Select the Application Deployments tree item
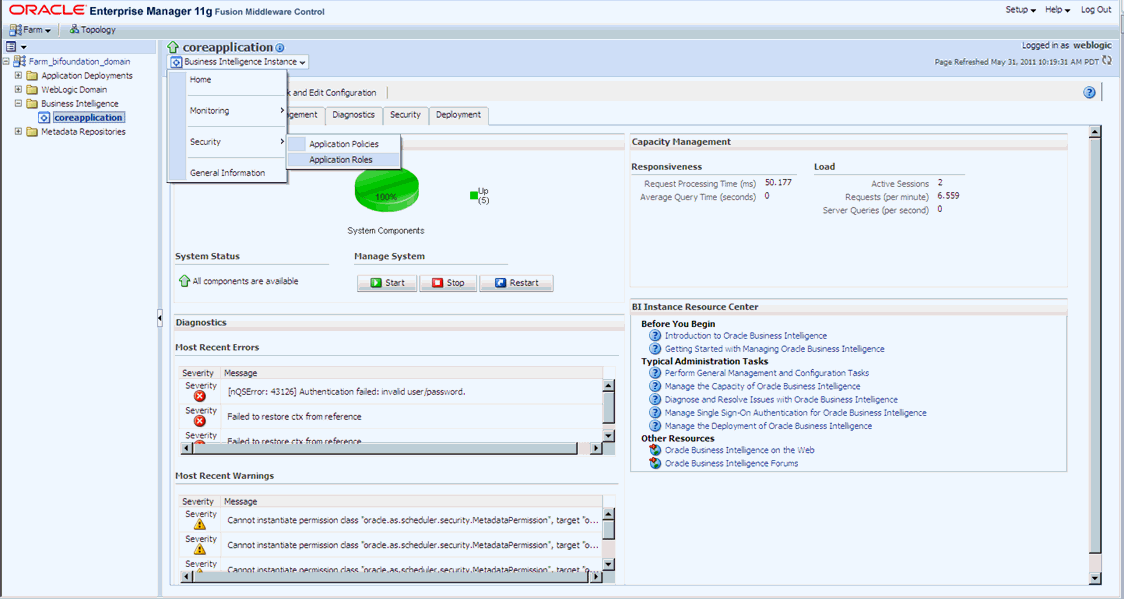Viewport: 1124px width, 599px height. point(87,75)
